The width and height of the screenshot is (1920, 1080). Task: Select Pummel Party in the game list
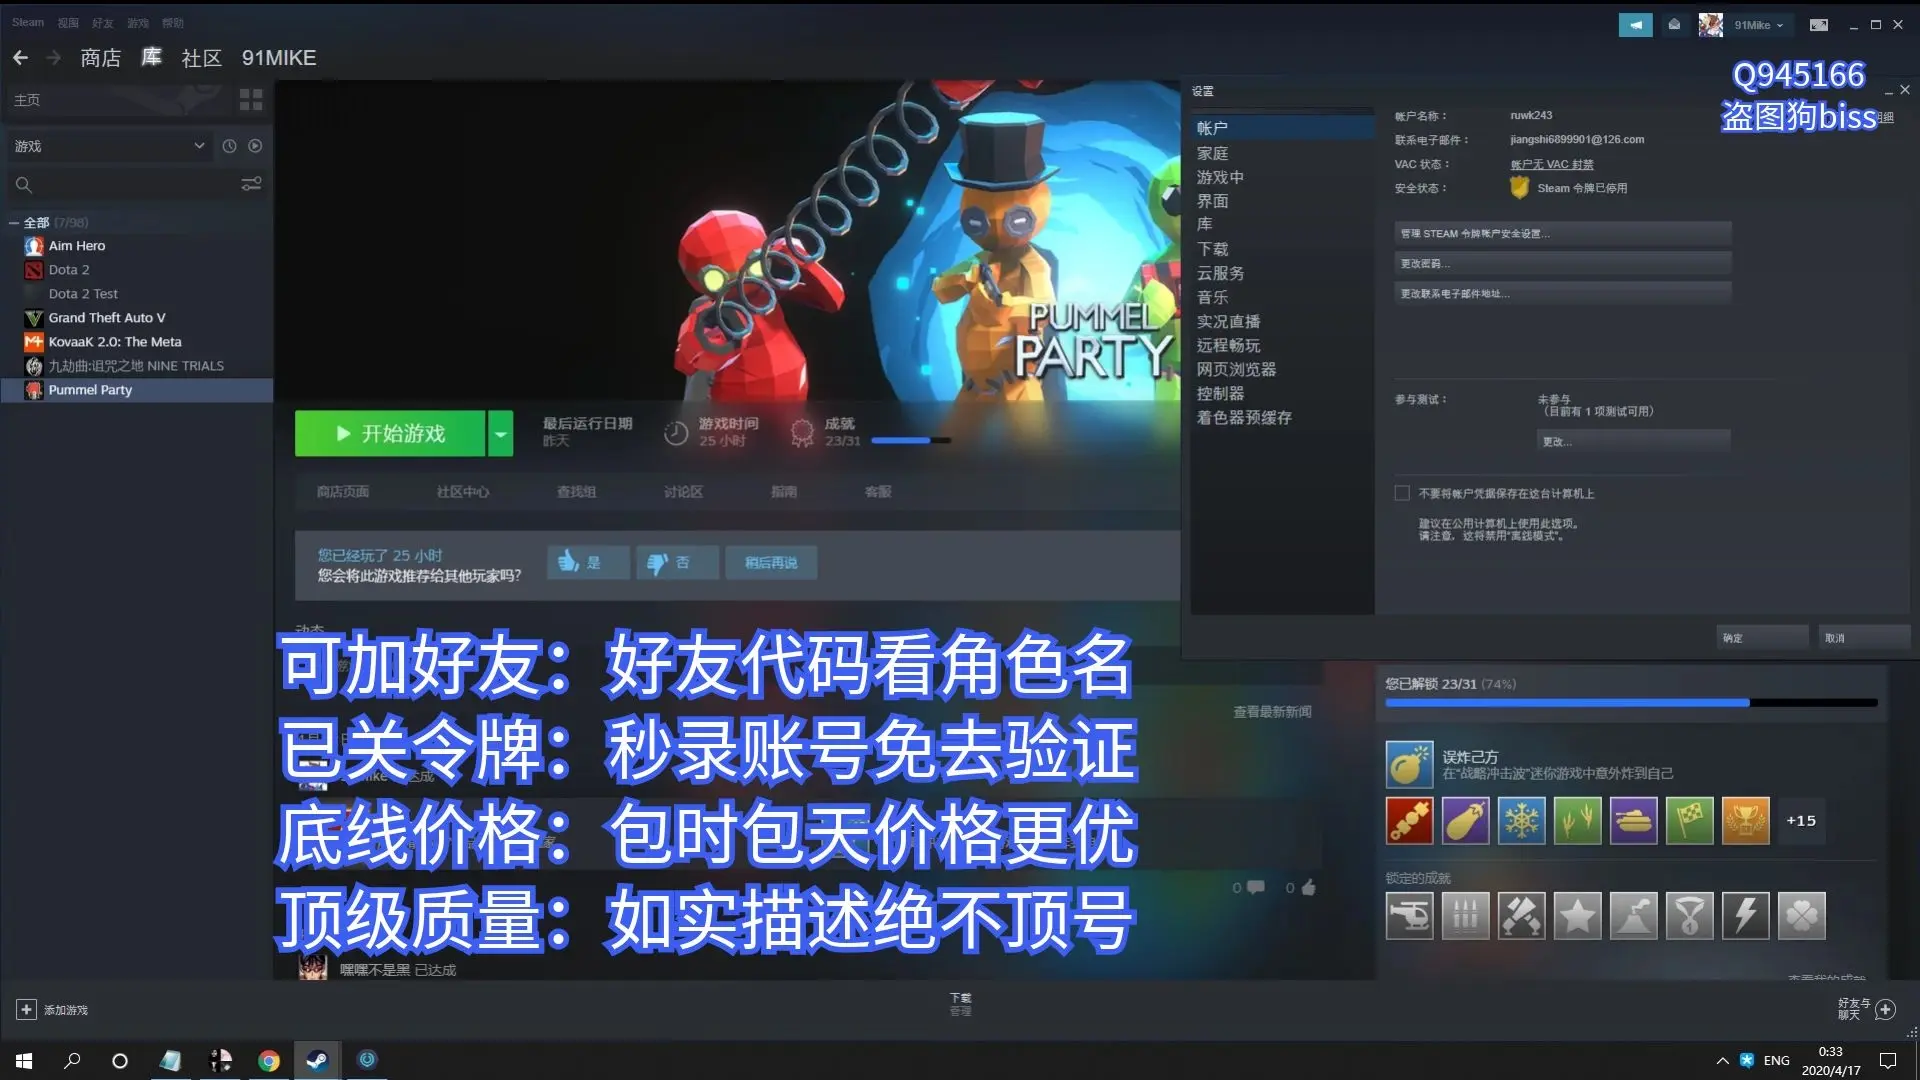[x=137, y=390]
